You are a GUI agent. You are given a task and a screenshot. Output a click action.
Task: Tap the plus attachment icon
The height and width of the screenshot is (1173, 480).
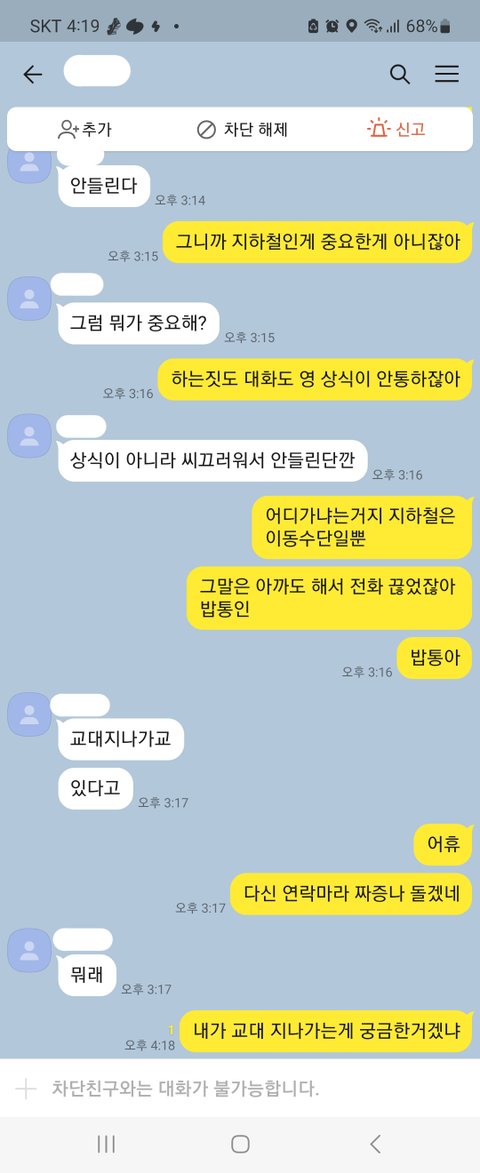tap(25, 1088)
